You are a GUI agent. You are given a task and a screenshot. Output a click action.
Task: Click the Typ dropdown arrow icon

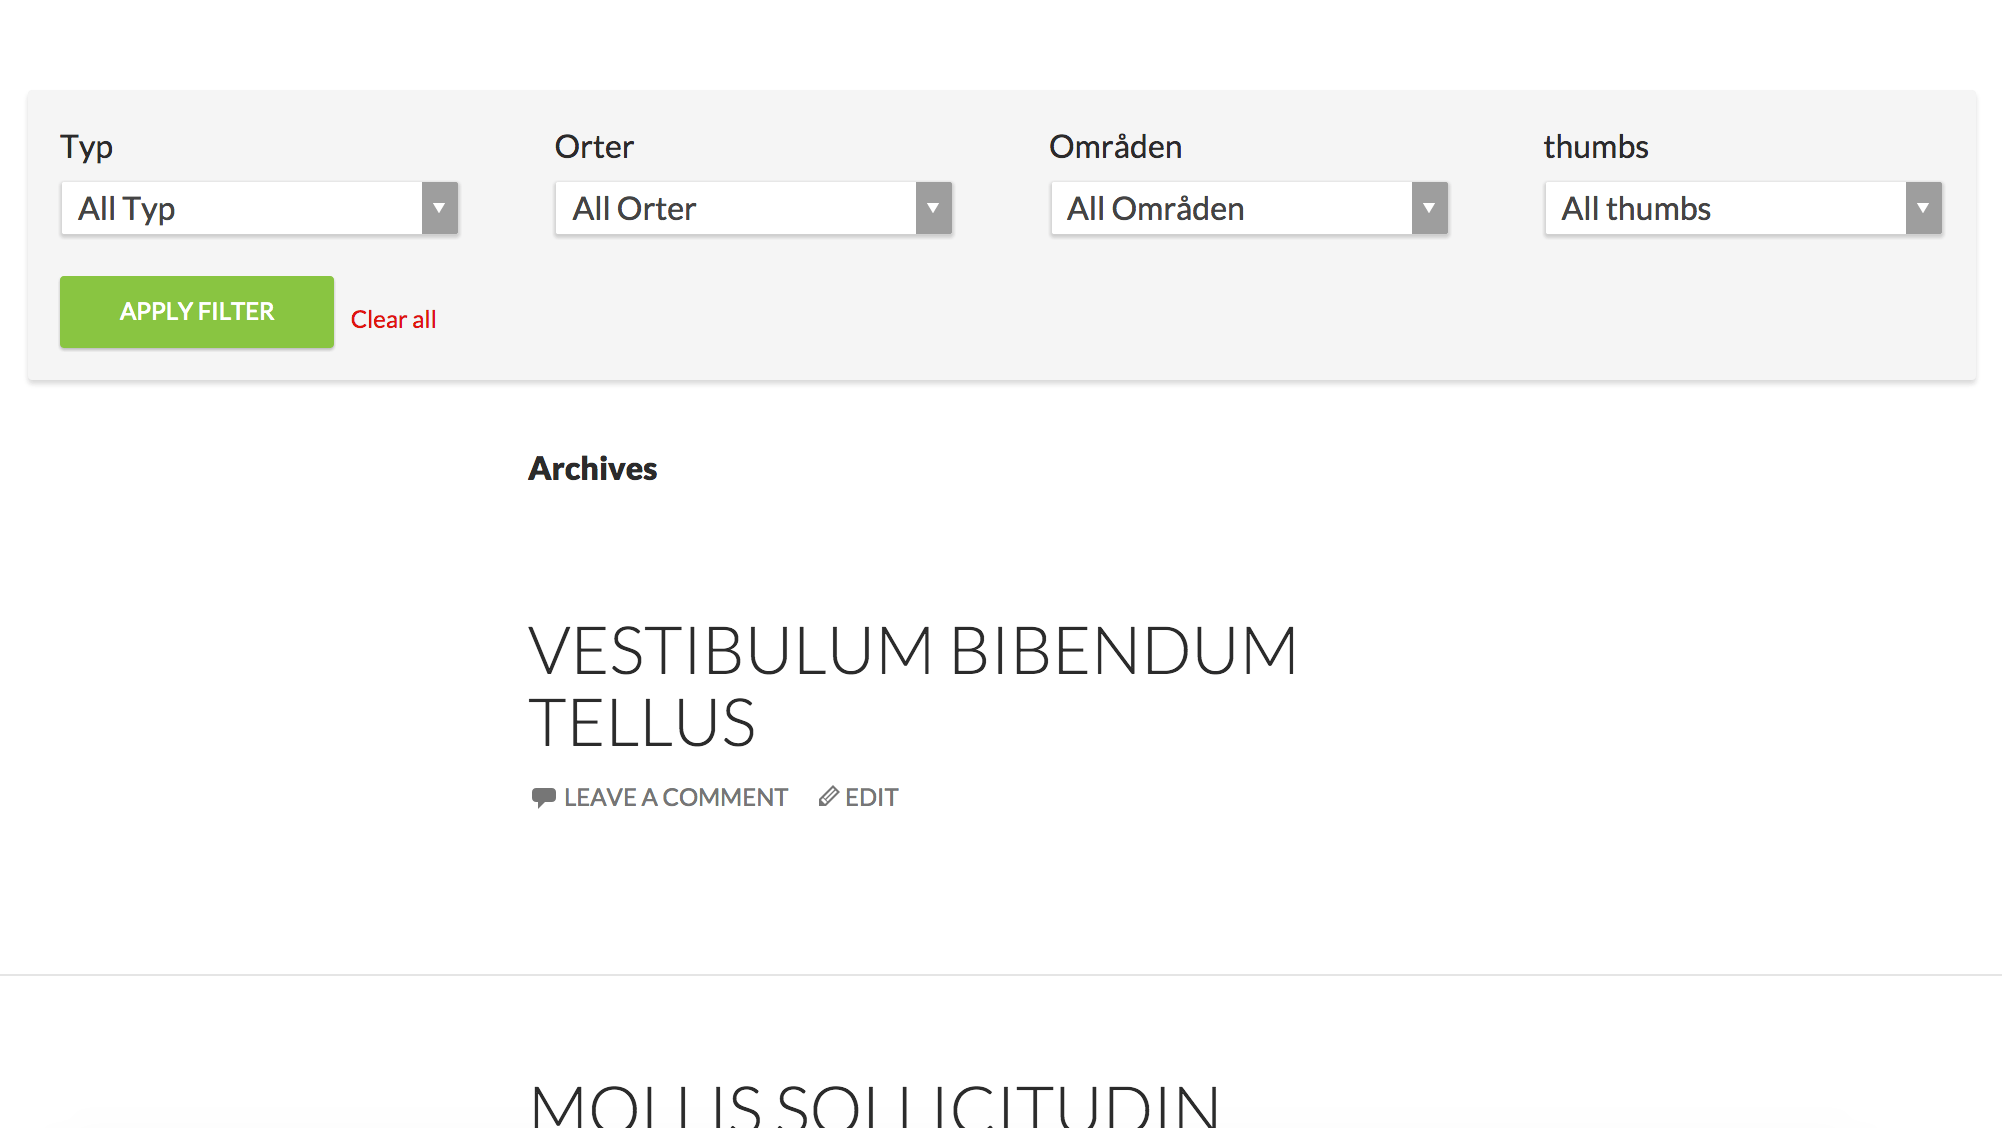pyautogui.click(x=440, y=208)
